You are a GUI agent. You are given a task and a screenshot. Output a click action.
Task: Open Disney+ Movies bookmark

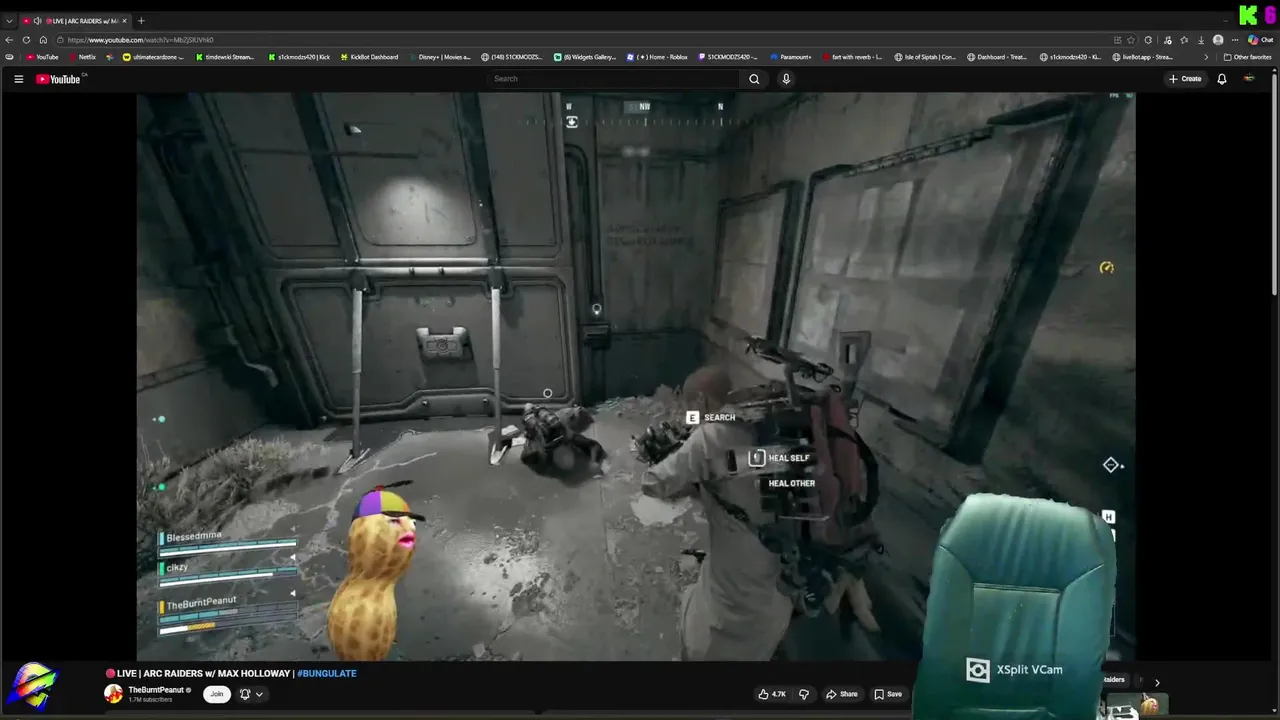click(x=439, y=57)
